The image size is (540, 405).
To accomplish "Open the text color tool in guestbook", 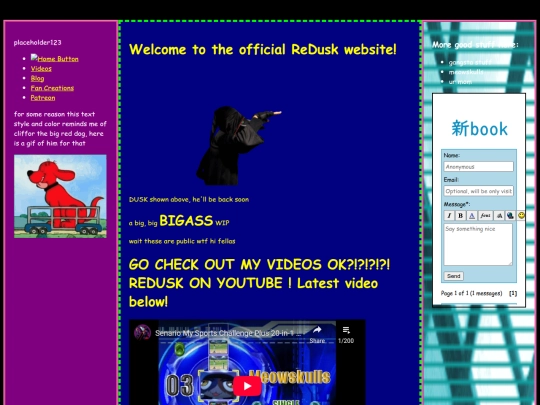I will [472, 216].
